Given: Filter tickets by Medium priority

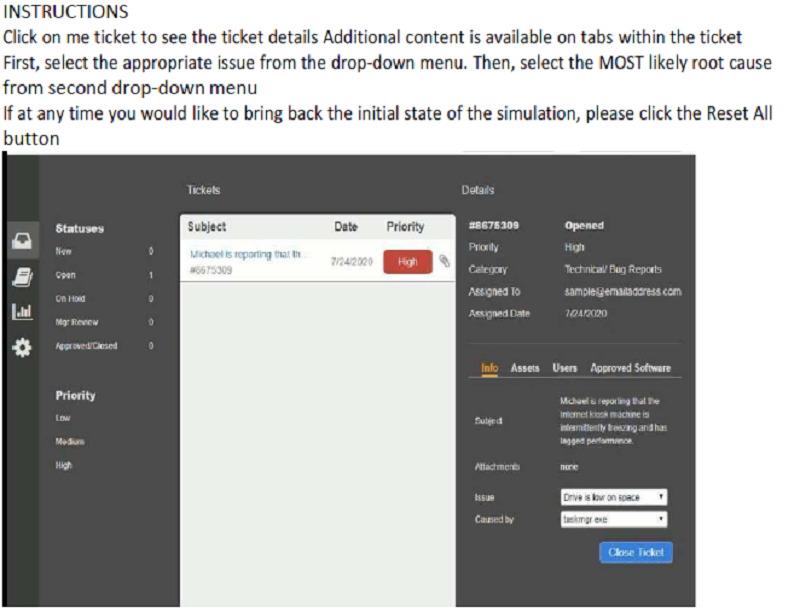Looking at the screenshot, I should tap(70, 441).
